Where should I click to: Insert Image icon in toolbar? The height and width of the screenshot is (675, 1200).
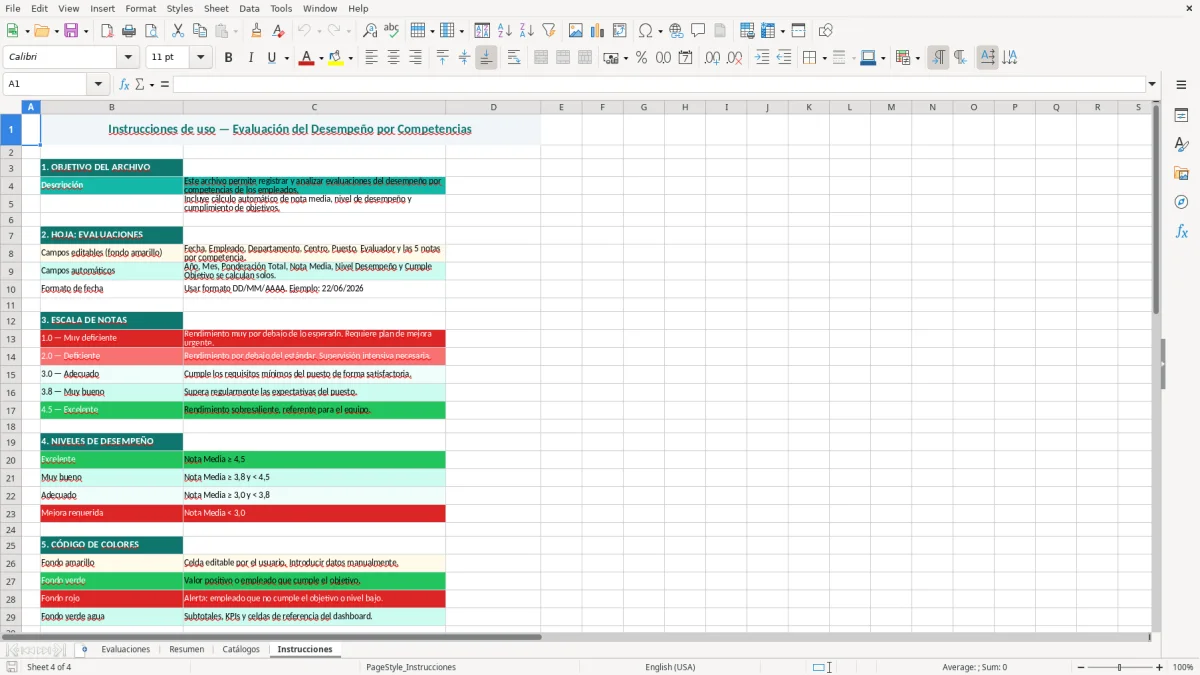[x=576, y=31]
